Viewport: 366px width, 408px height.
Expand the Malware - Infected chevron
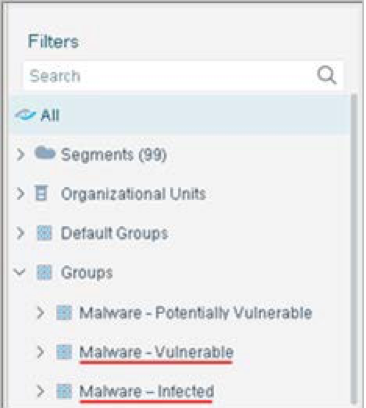point(40,391)
